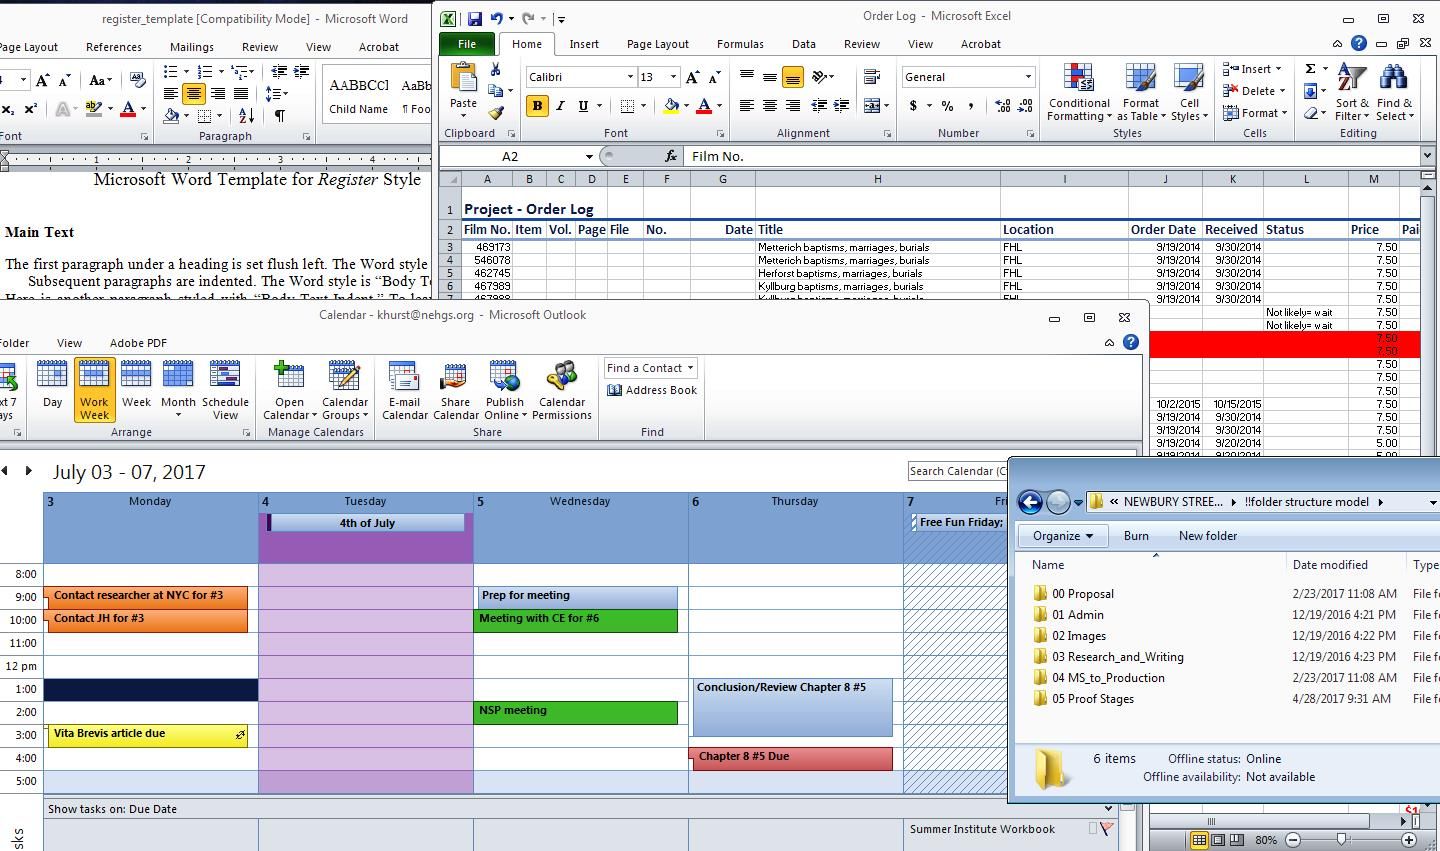The image size is (1440, 851).
Task: Open Excel Name Box dropdown arrow
Action: tap(588, 156)
